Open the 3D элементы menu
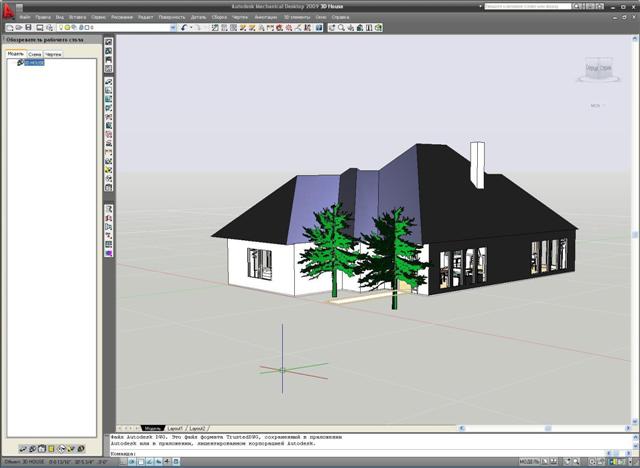 click(x=297, y=17)
